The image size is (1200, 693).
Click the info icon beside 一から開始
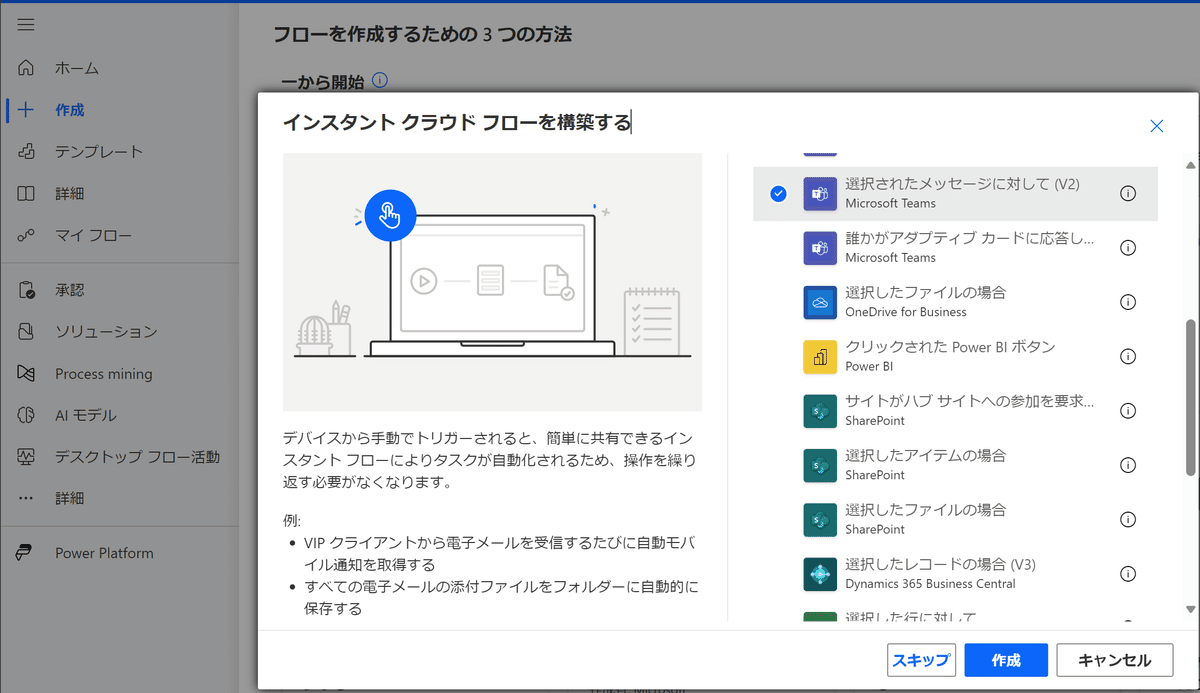coord(379,81)
